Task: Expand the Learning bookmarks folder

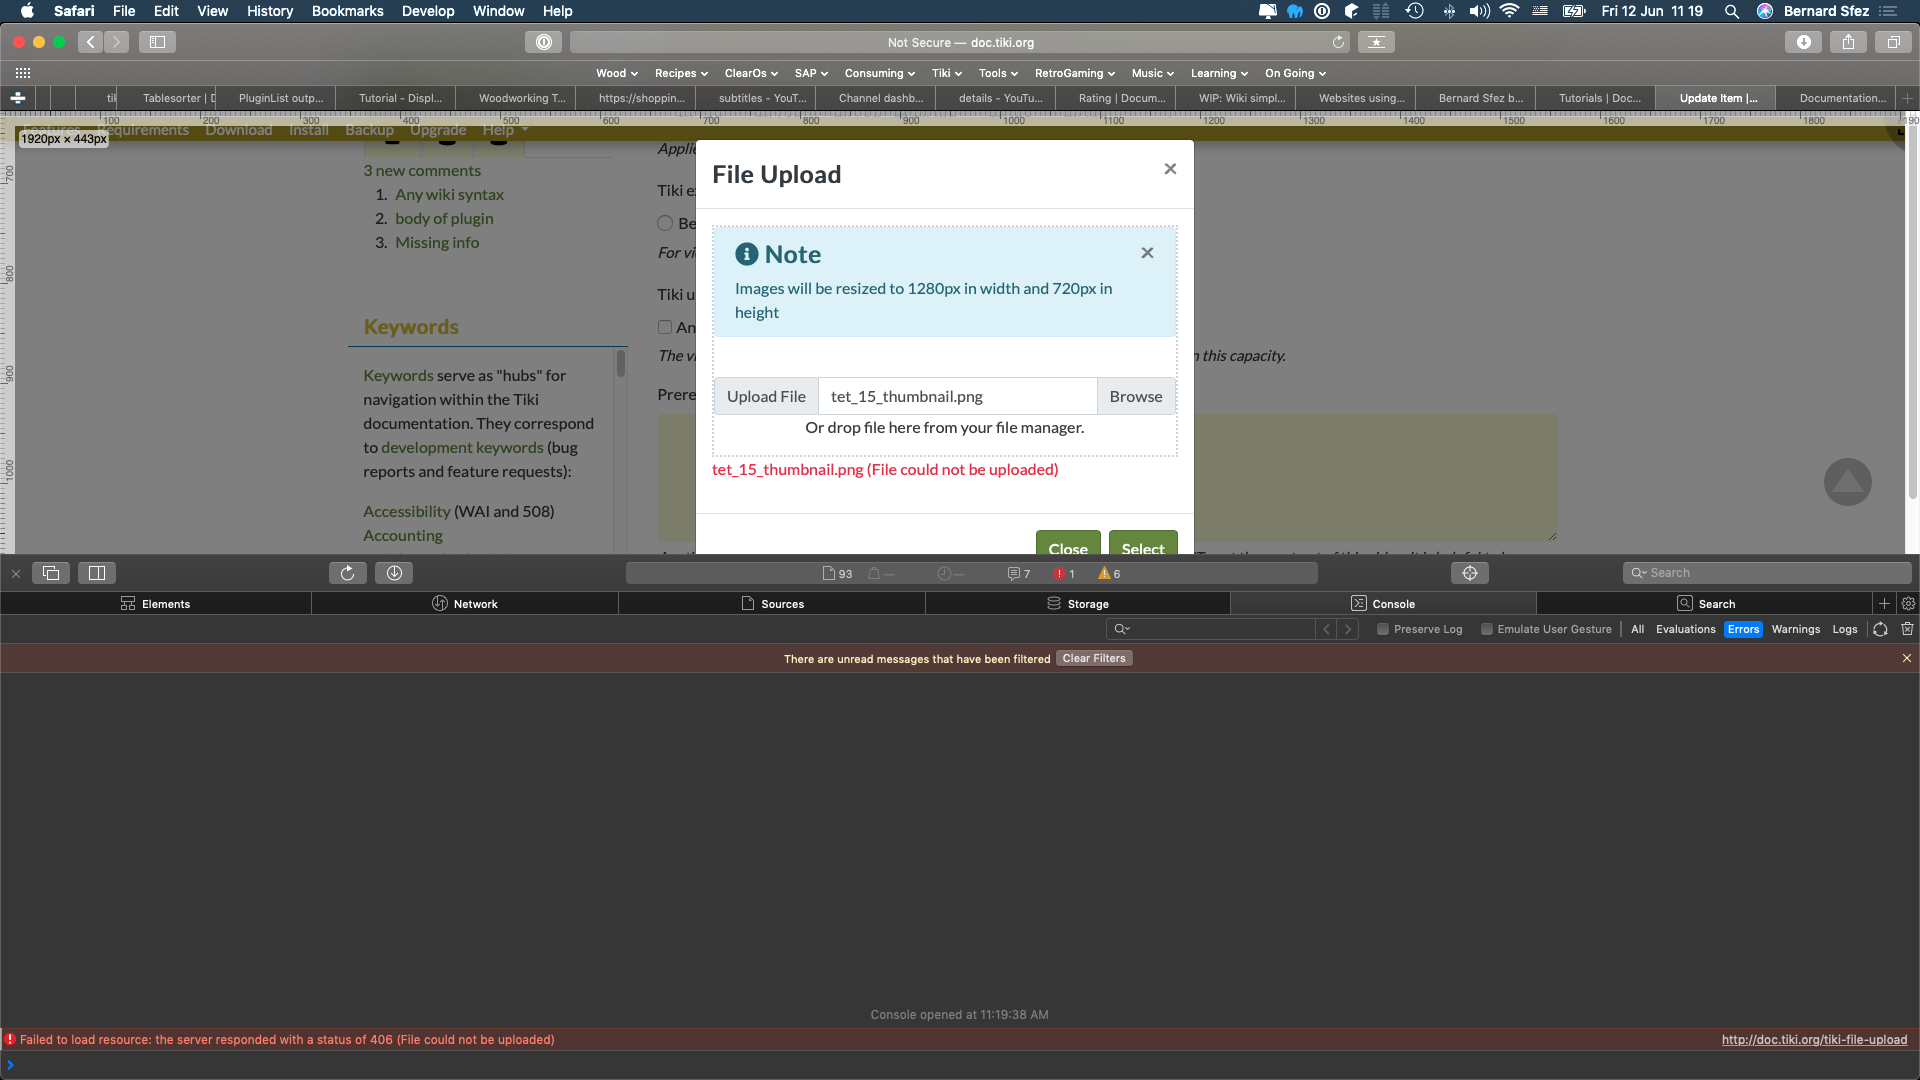Action: tap(1219, 73)
